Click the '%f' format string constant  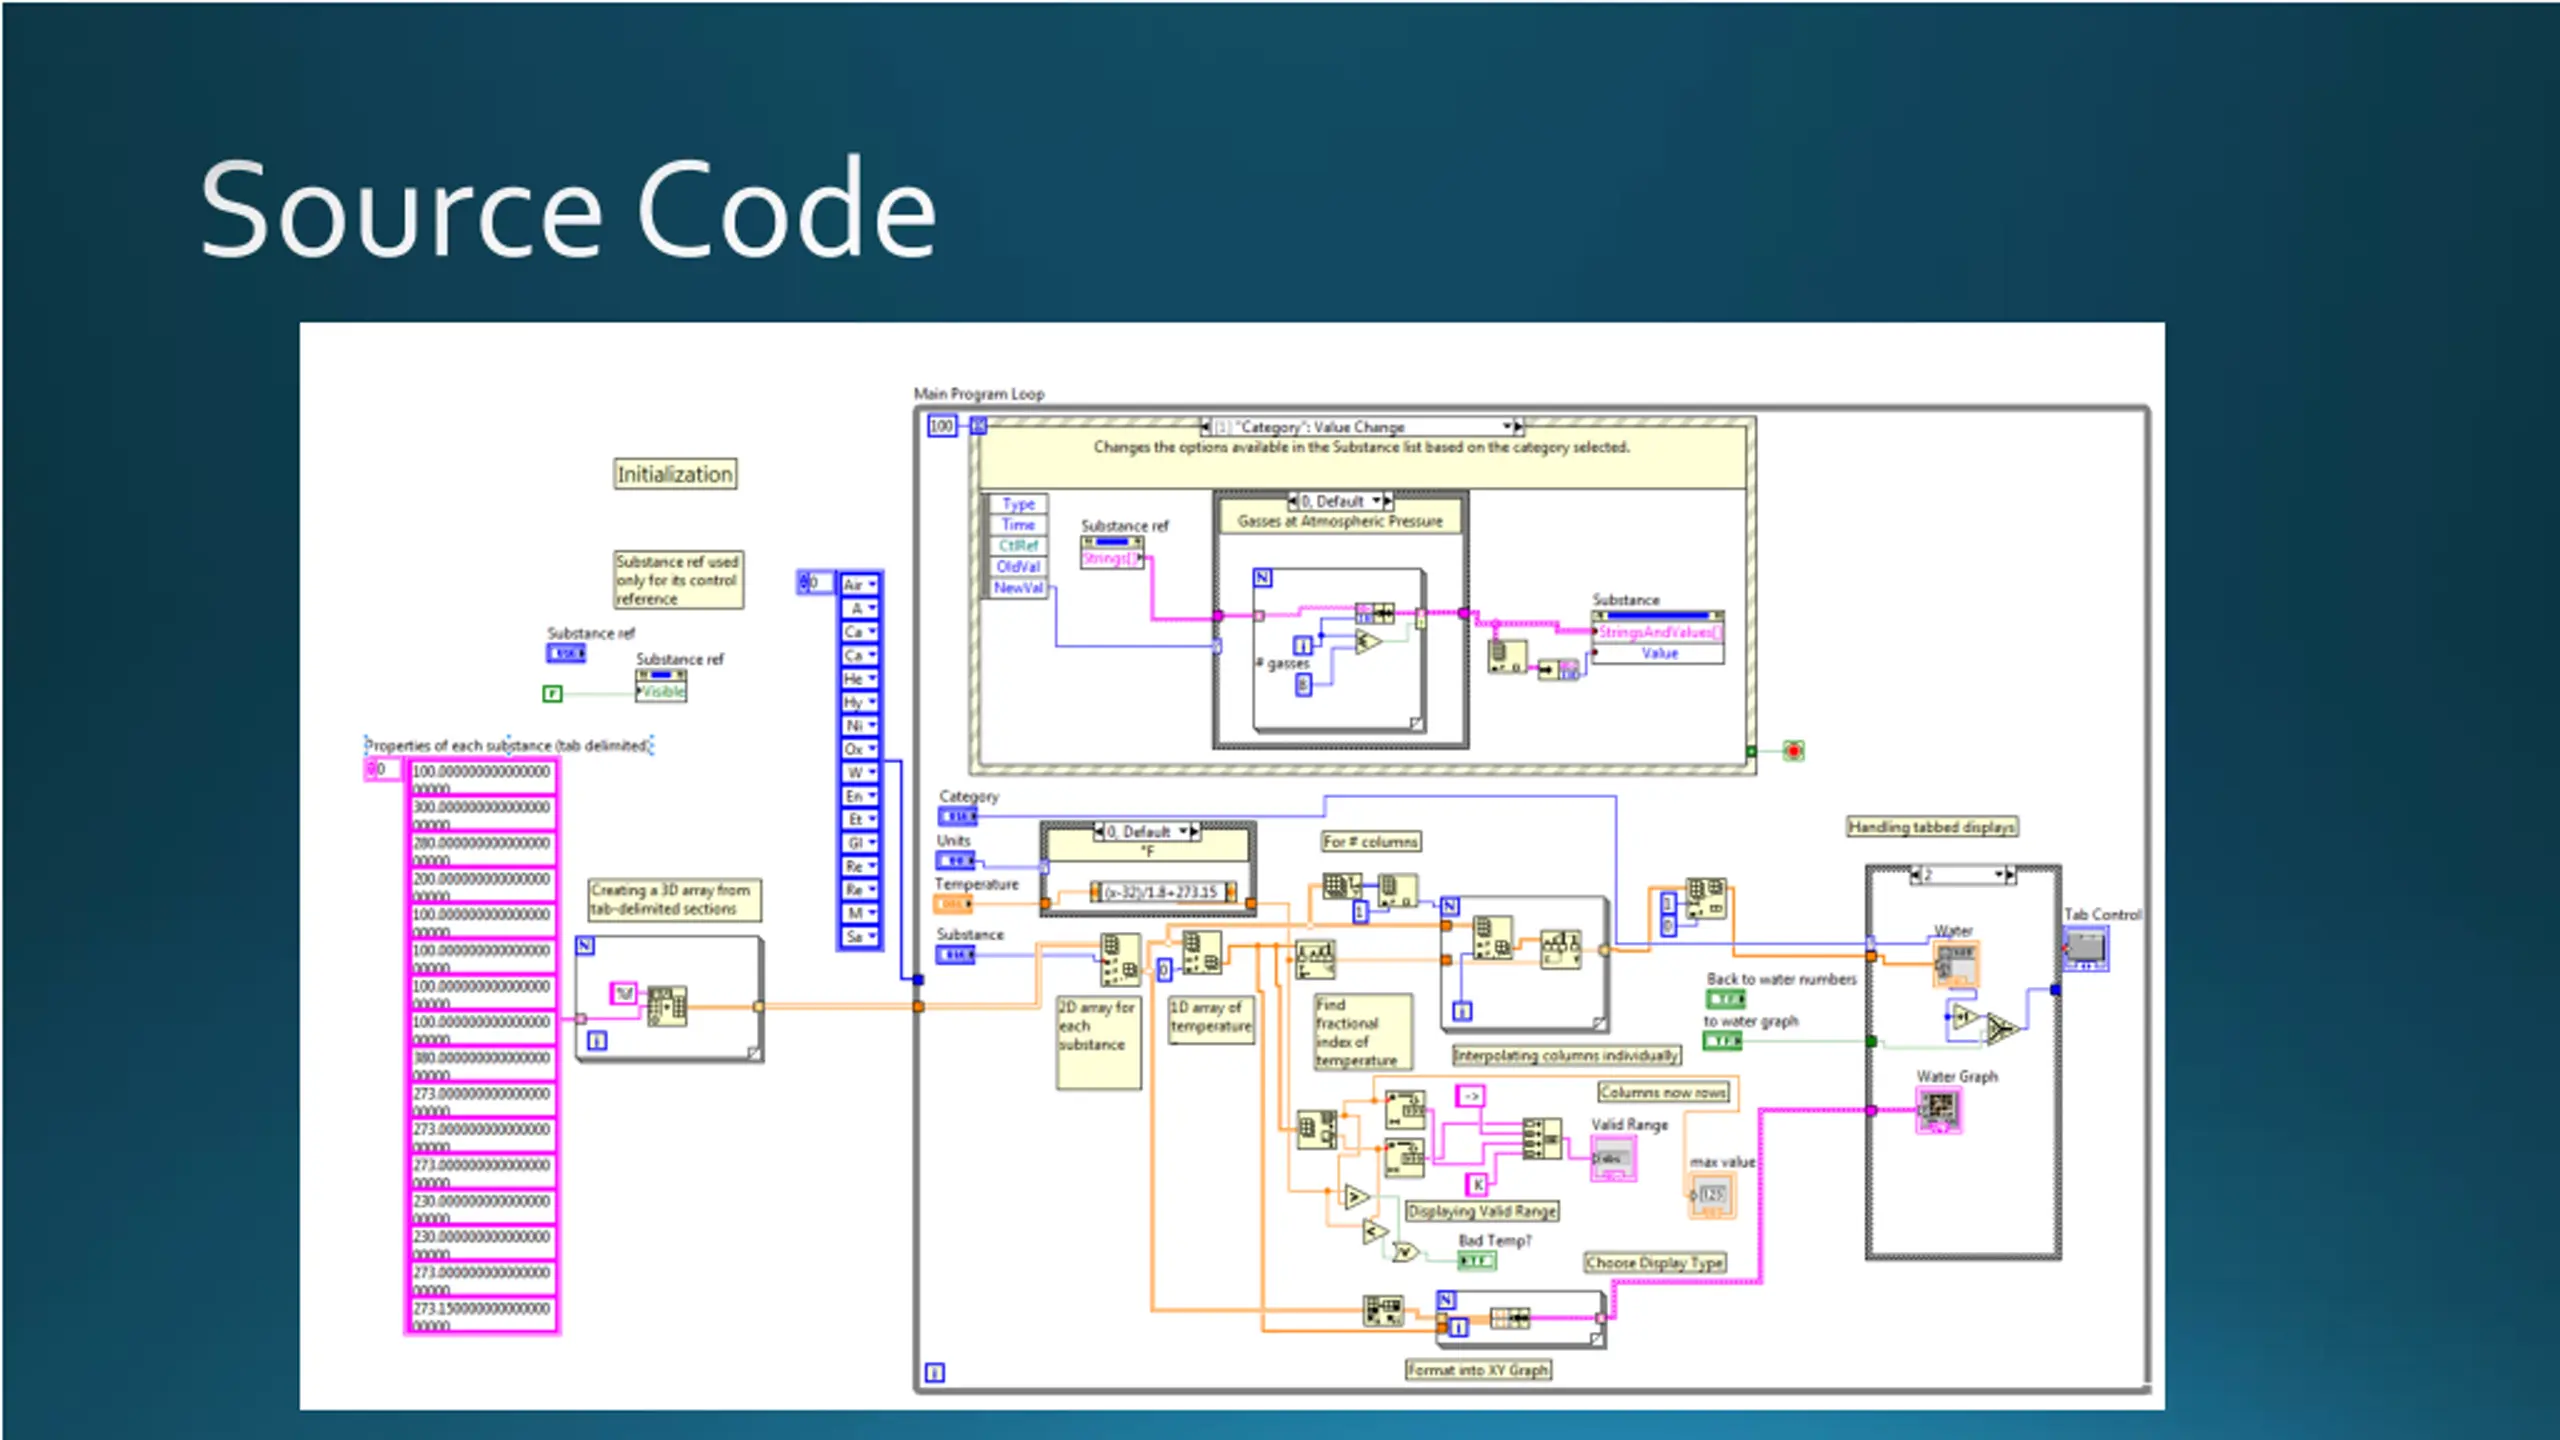(624, 993)
